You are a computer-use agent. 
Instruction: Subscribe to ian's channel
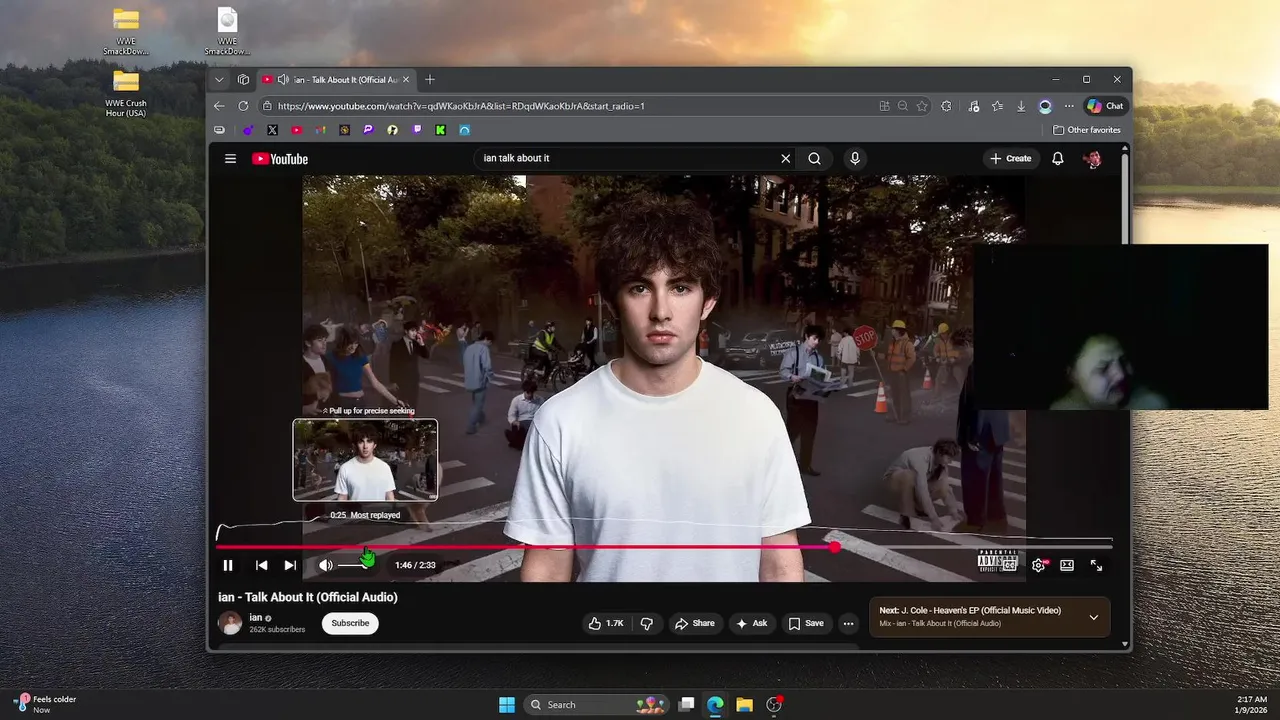click(x=350, y=623)
